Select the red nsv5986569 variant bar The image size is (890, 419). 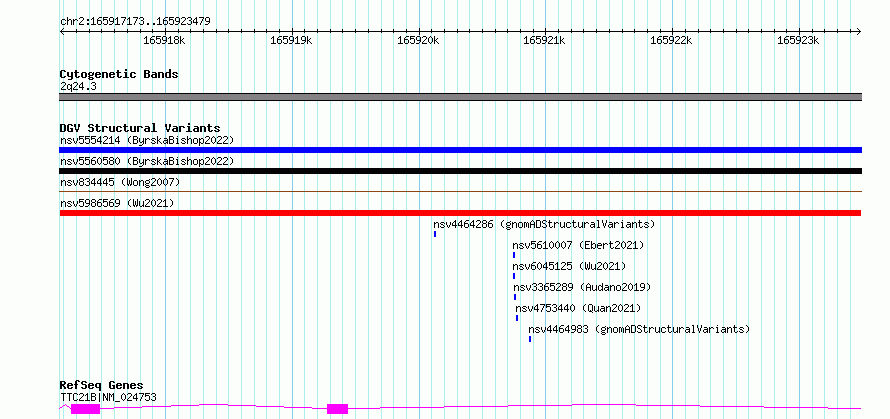(460, 213)
